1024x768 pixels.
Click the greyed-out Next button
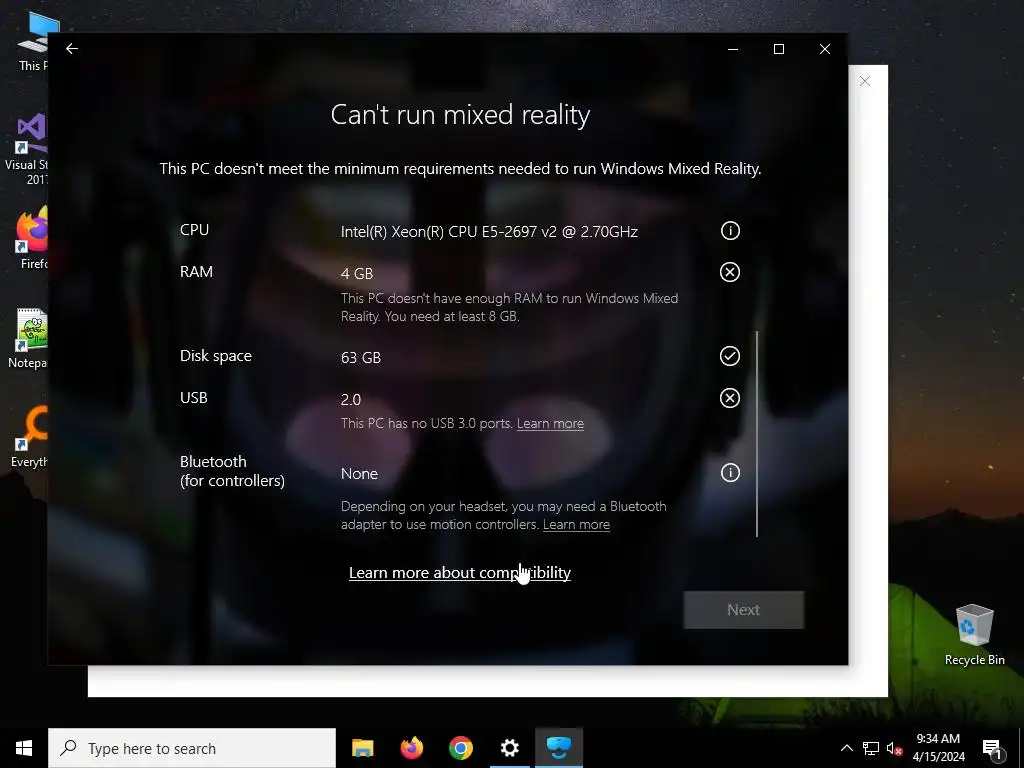pos(744,610)
